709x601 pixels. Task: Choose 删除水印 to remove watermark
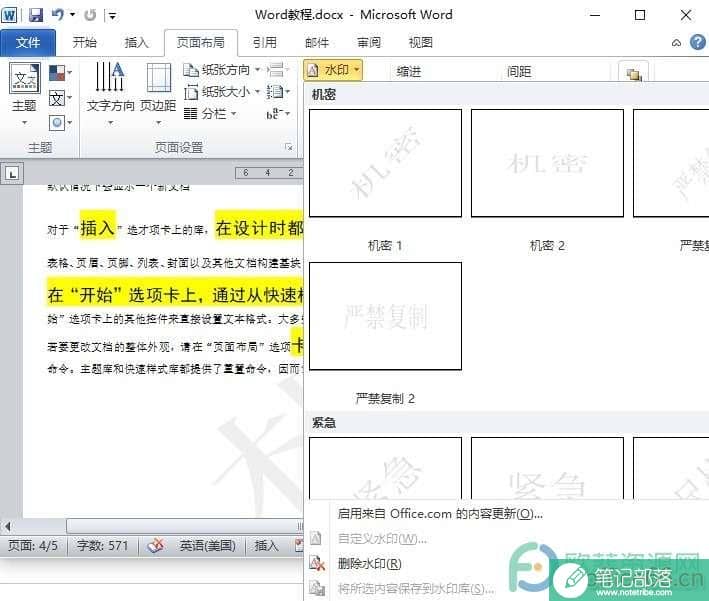click(369, 563)
